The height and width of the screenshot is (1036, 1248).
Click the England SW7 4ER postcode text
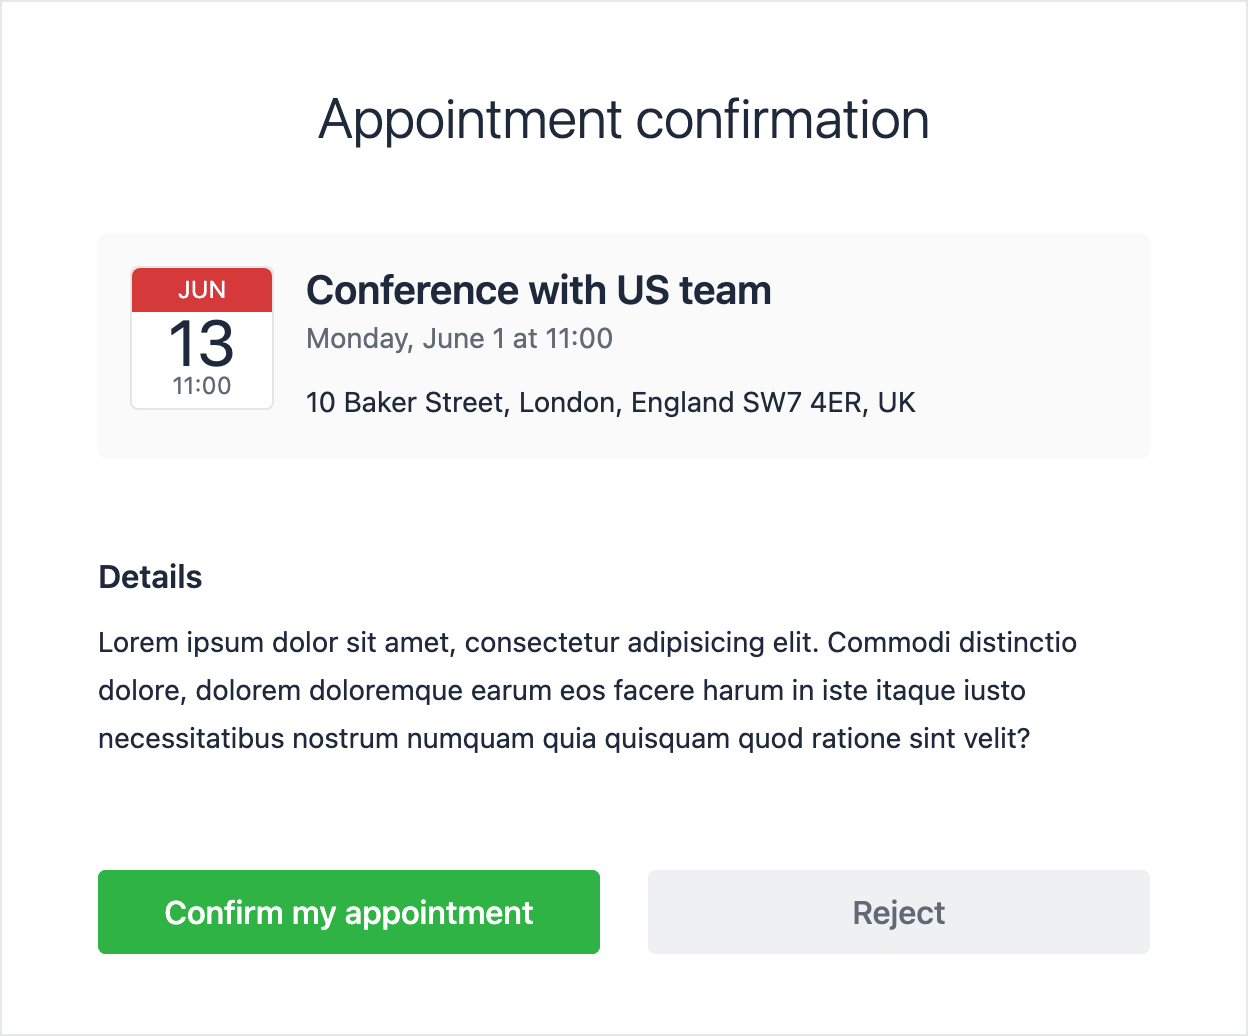(x=778, y=402)
